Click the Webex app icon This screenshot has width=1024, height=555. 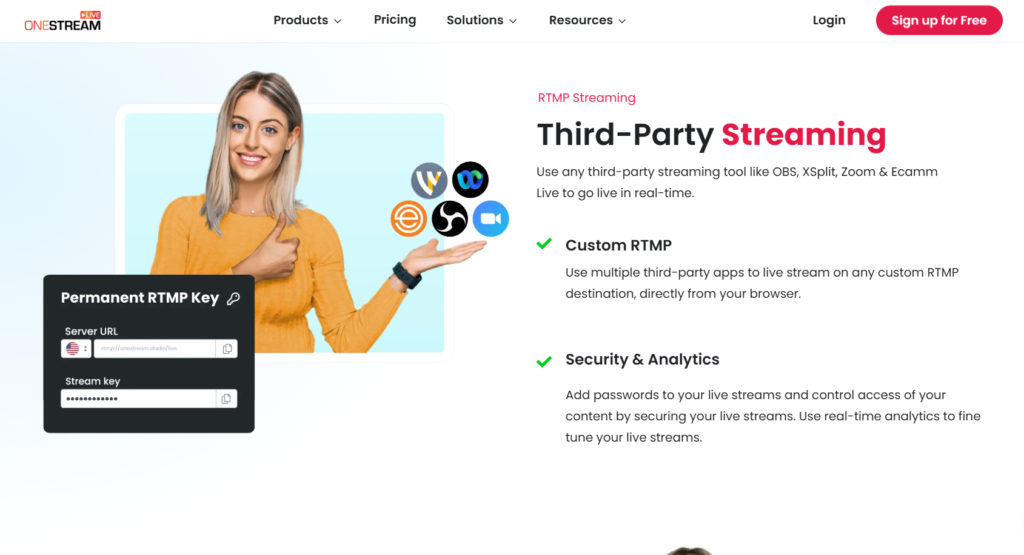(470, 180)
